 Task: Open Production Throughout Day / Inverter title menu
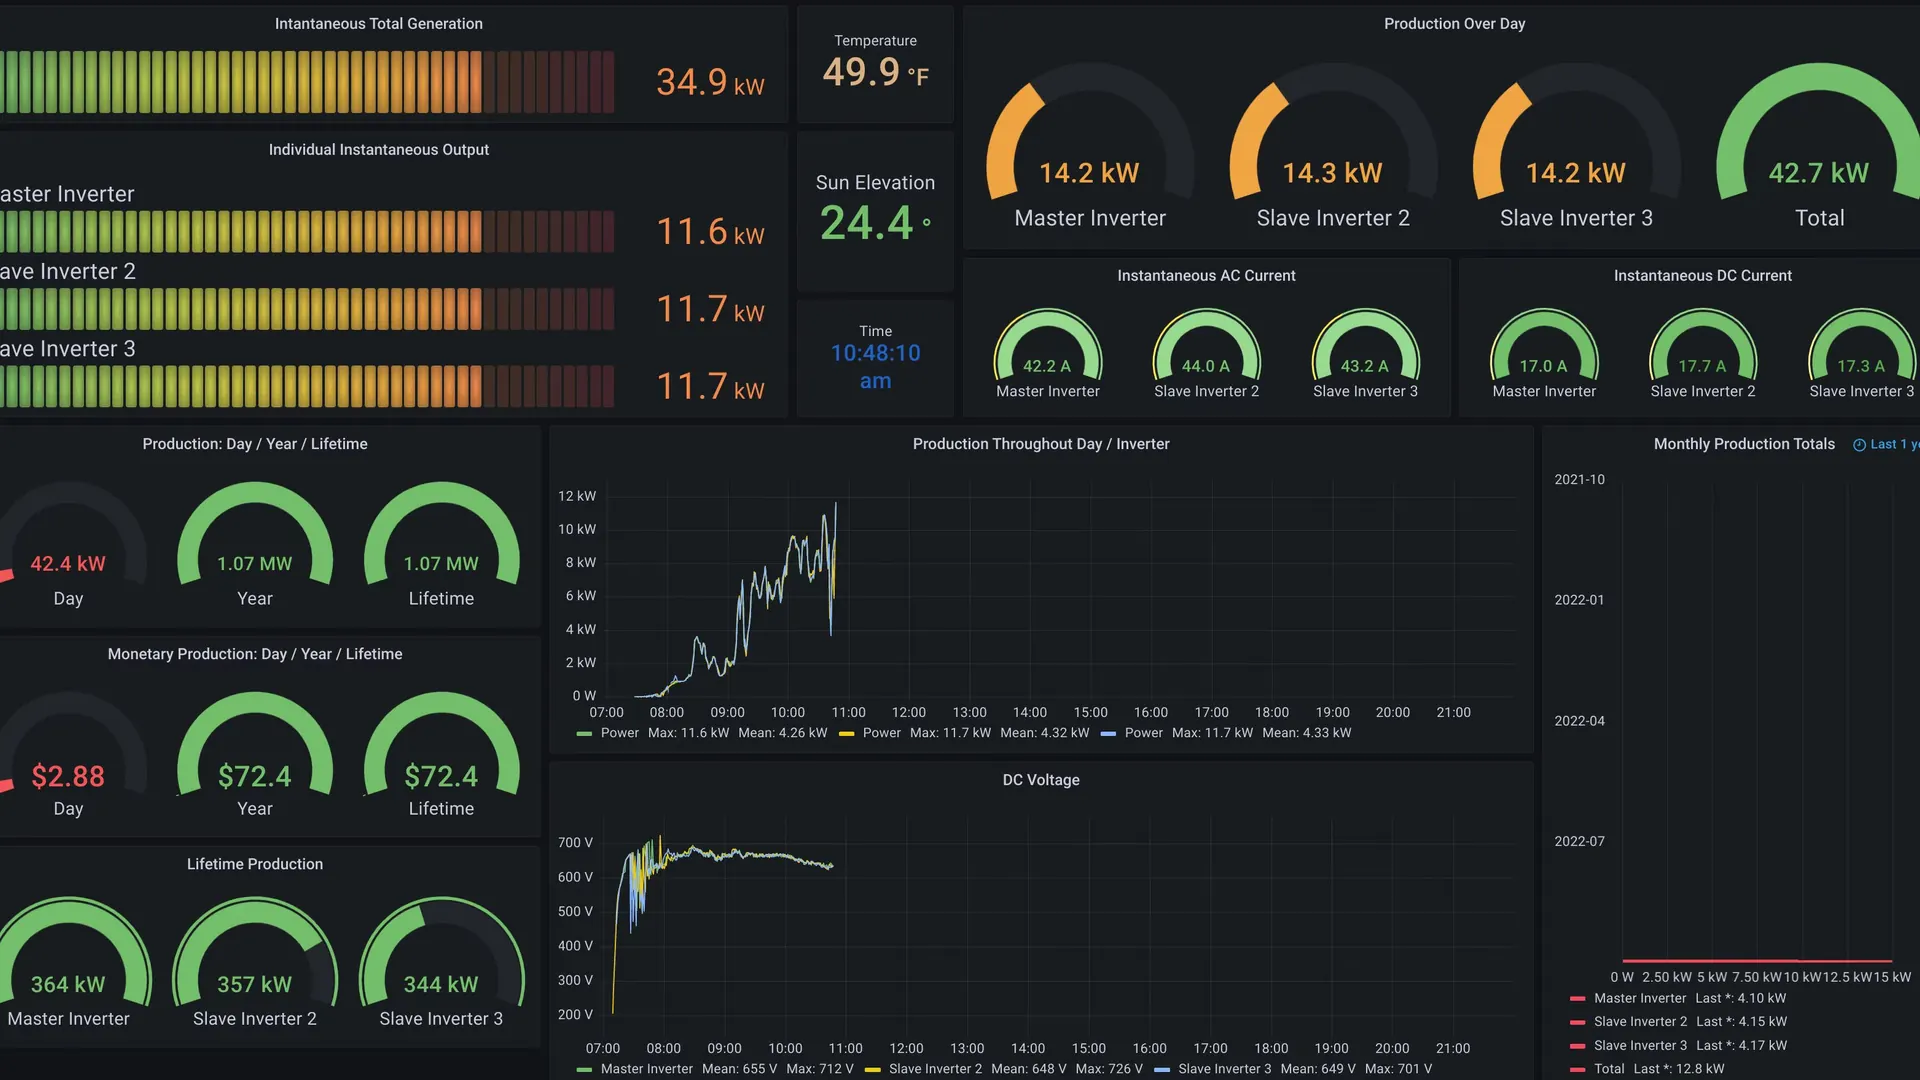[1041, 444]
